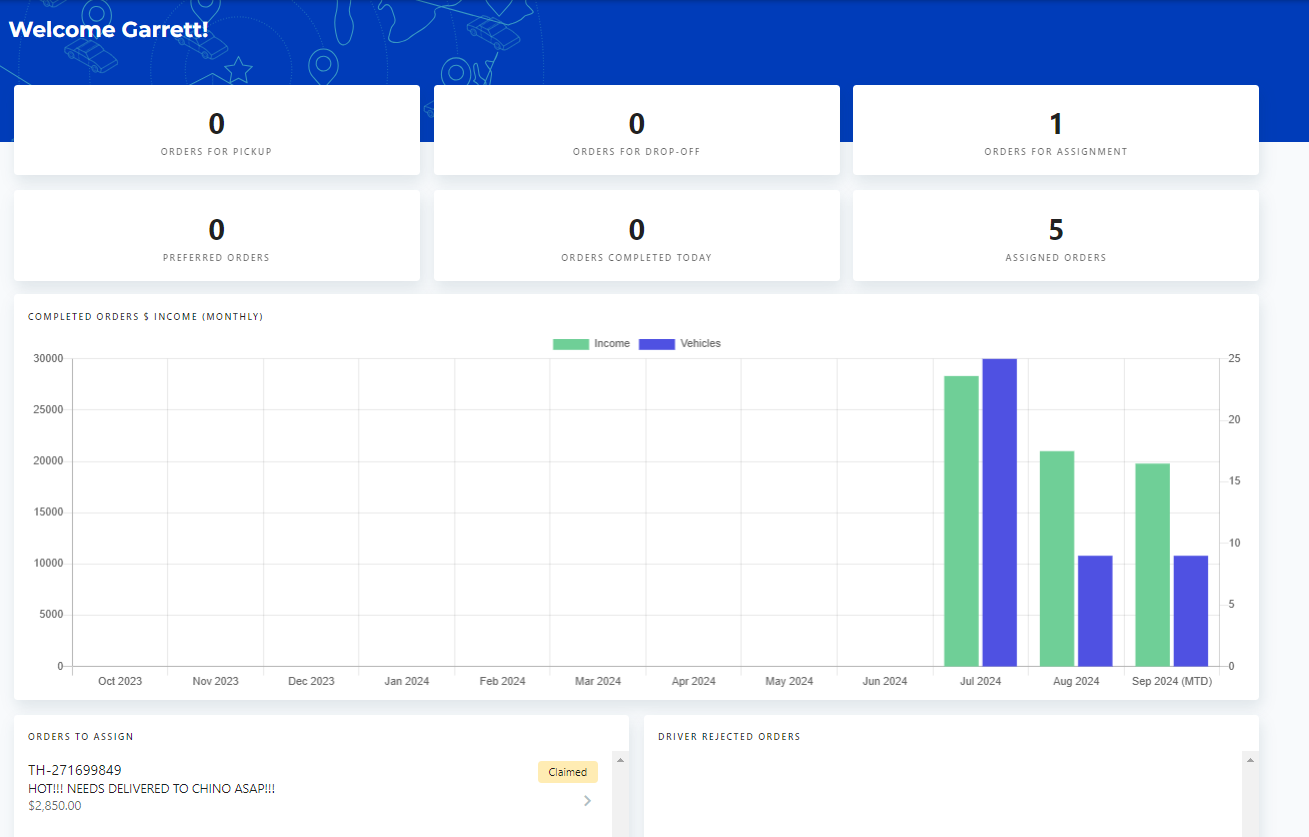Toggle the Vehicles legend swatch
Viewport: 1309px width, 837px height.
pos(657,344)
